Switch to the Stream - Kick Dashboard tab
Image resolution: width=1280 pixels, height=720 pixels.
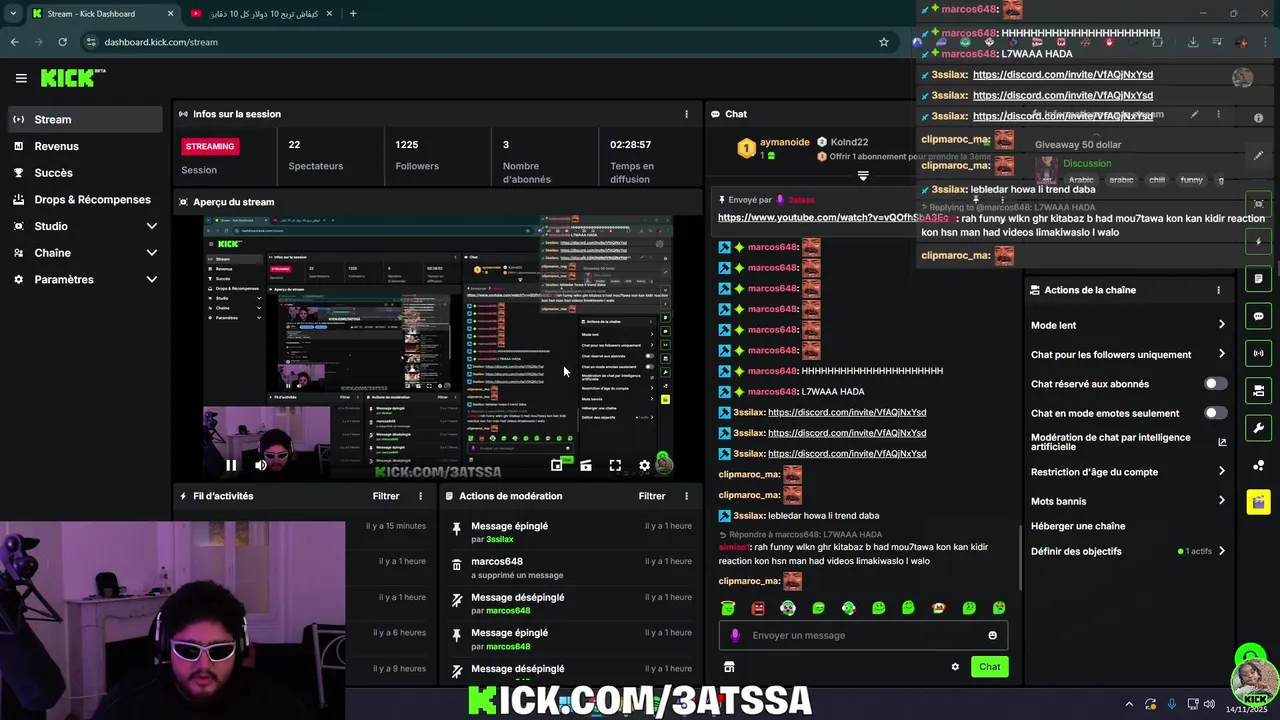click(101, 14)
